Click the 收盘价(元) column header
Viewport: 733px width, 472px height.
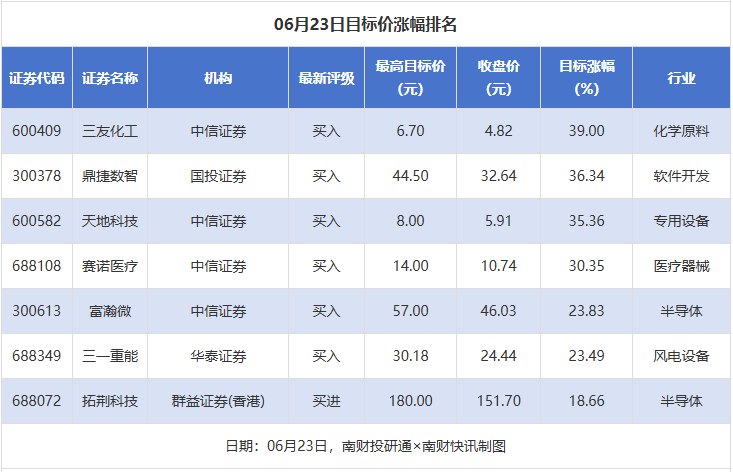click(x=498, y=78)
